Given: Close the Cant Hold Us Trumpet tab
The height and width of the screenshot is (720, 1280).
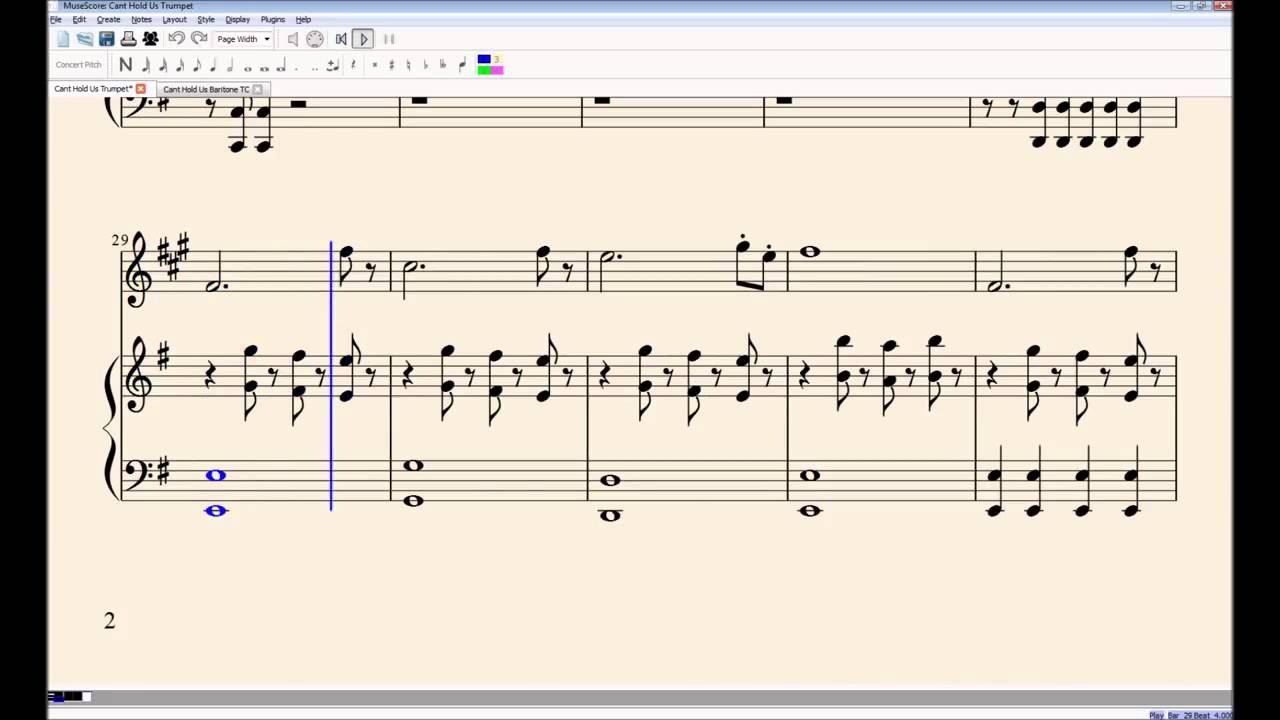Looking at the screenshot, I should [x=140, y=89].
